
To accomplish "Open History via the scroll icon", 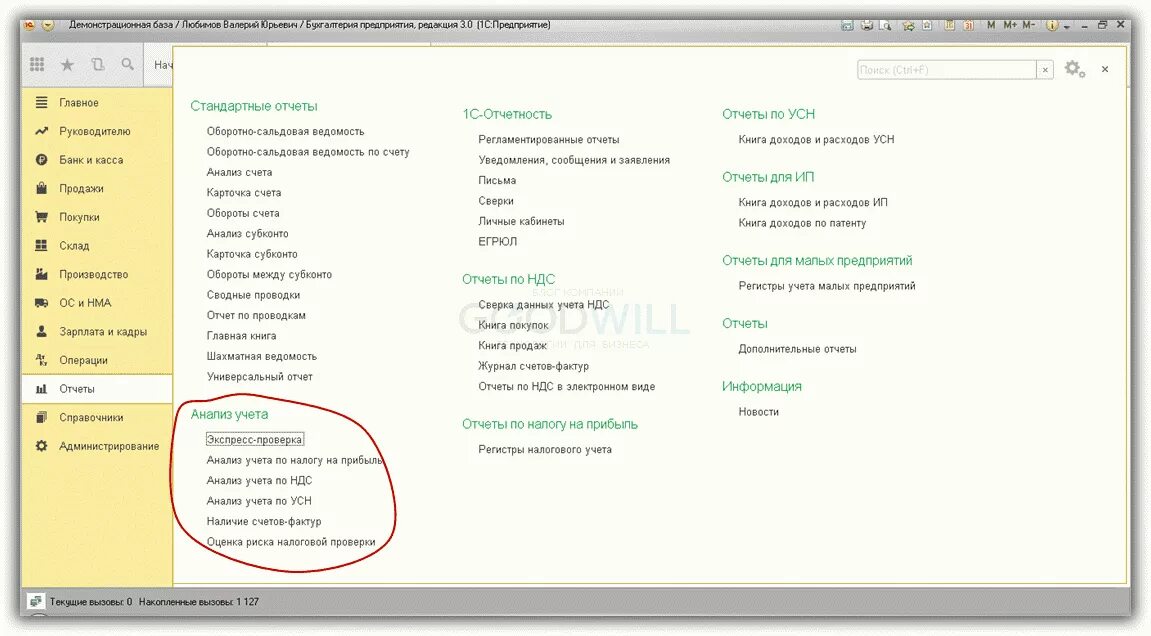I will pyautogui.click(x=98, y=65).
